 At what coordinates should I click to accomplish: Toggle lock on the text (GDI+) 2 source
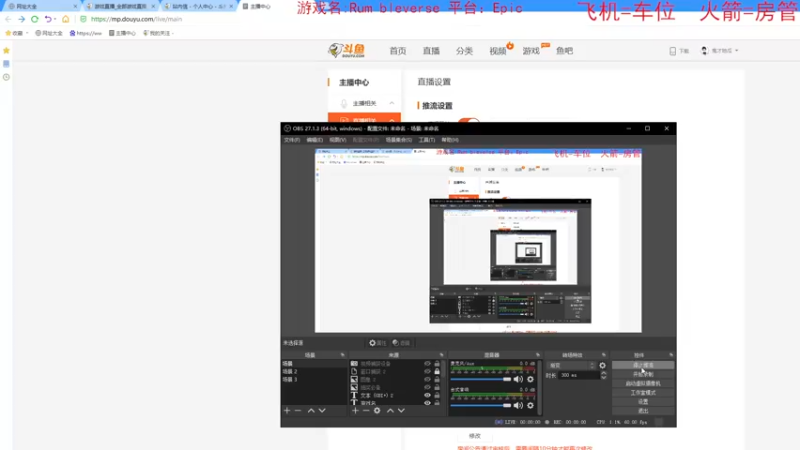pos(437,395)
